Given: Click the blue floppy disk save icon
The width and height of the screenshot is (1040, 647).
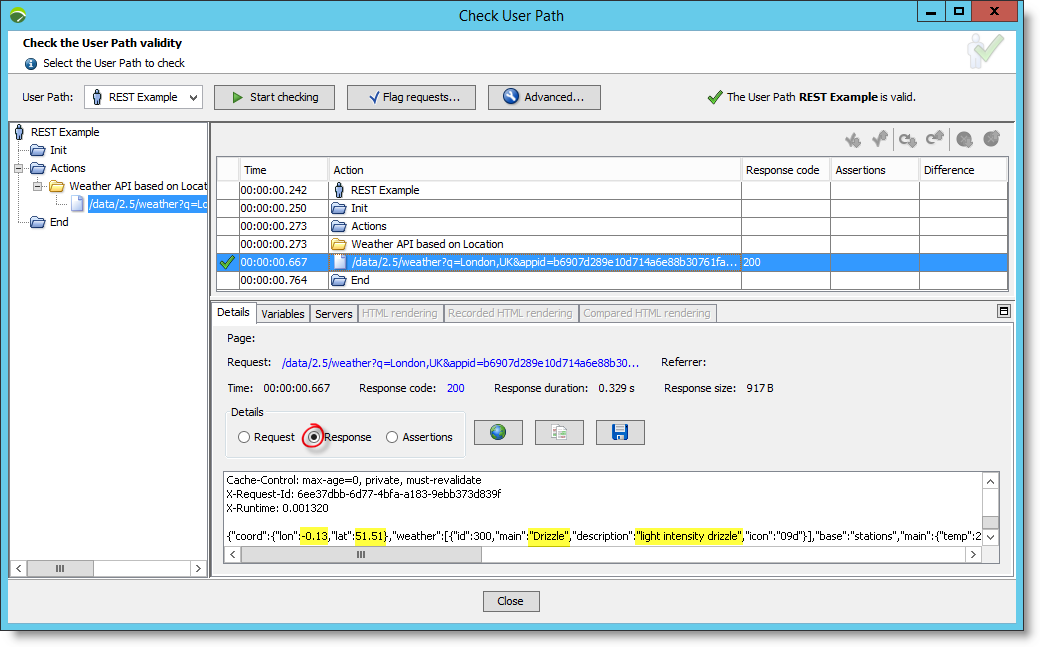Looking at the screenshot, I should [620, 432].
